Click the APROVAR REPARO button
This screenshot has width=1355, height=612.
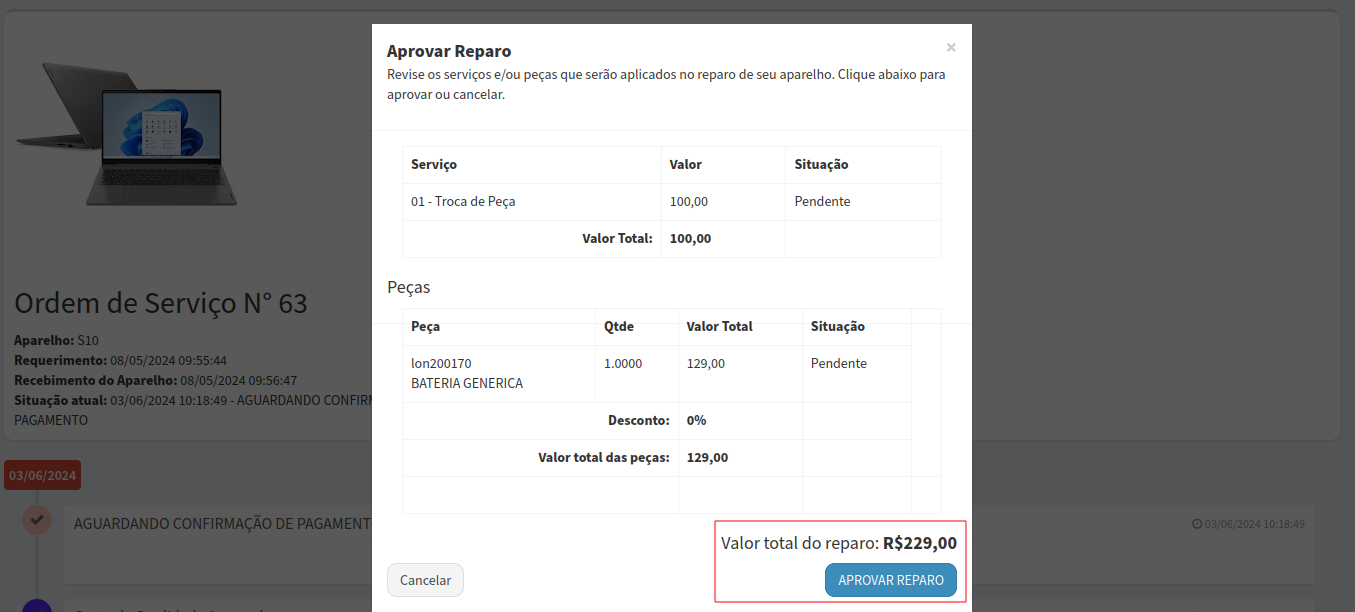[890, 580]
